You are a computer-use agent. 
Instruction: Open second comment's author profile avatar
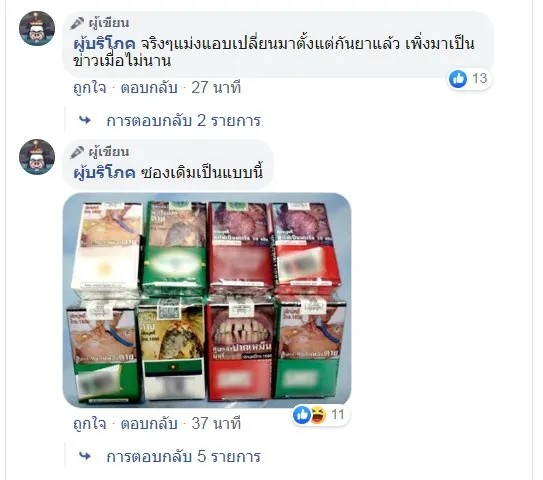(x=37, y=157)
